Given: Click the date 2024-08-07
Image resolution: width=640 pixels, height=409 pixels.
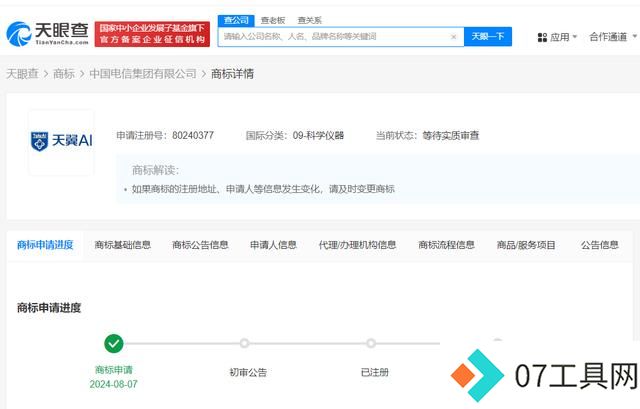Looking at the screenshot, I should click(x=113, y=384).
